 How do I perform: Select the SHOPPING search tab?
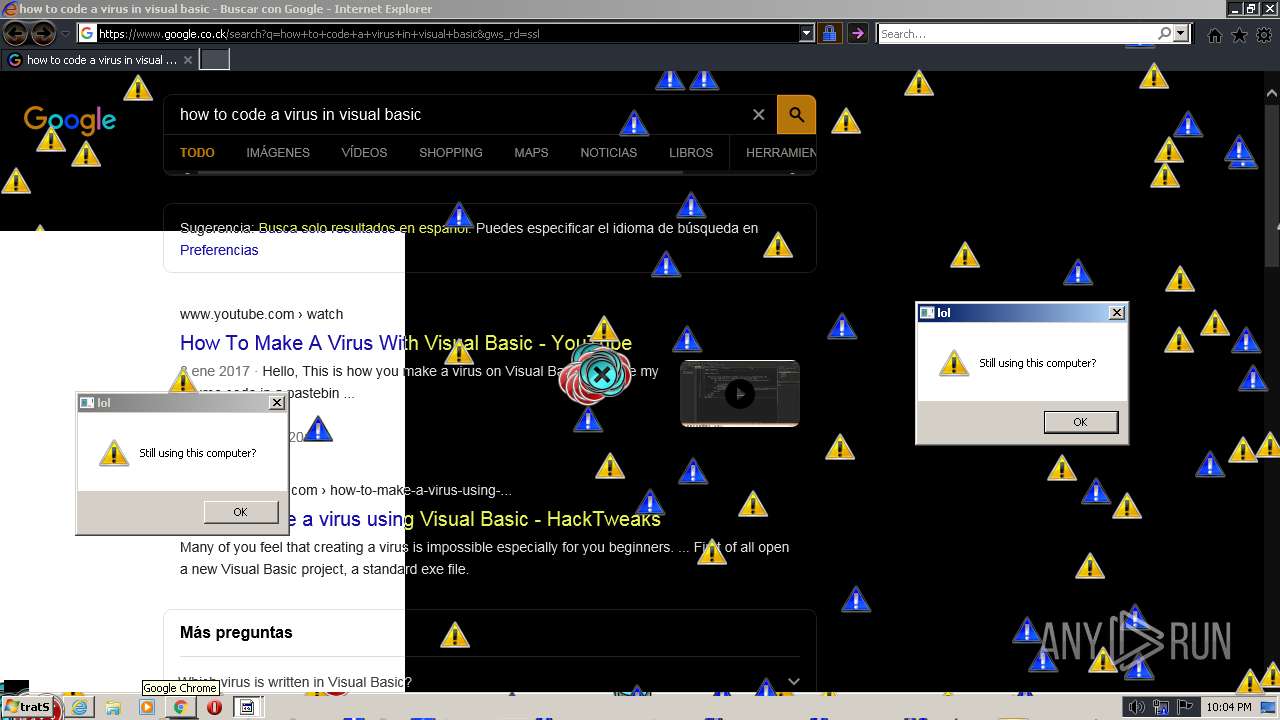pos(451,153)
